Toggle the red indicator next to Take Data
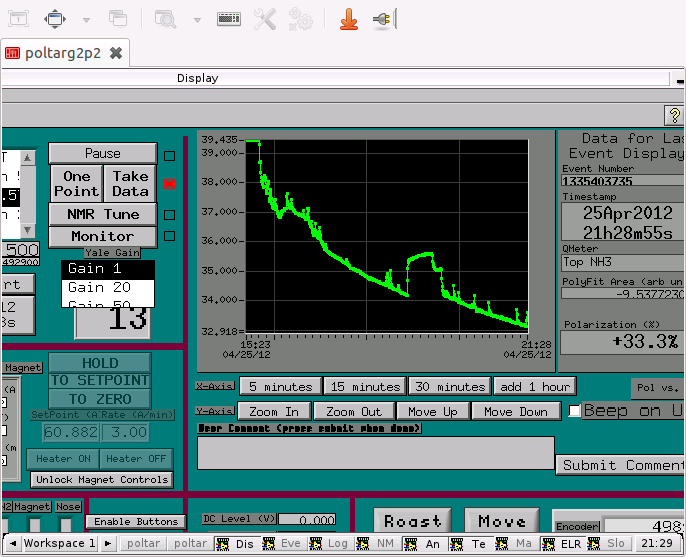This screenshot has height=557, width=686. coord(169,184)
